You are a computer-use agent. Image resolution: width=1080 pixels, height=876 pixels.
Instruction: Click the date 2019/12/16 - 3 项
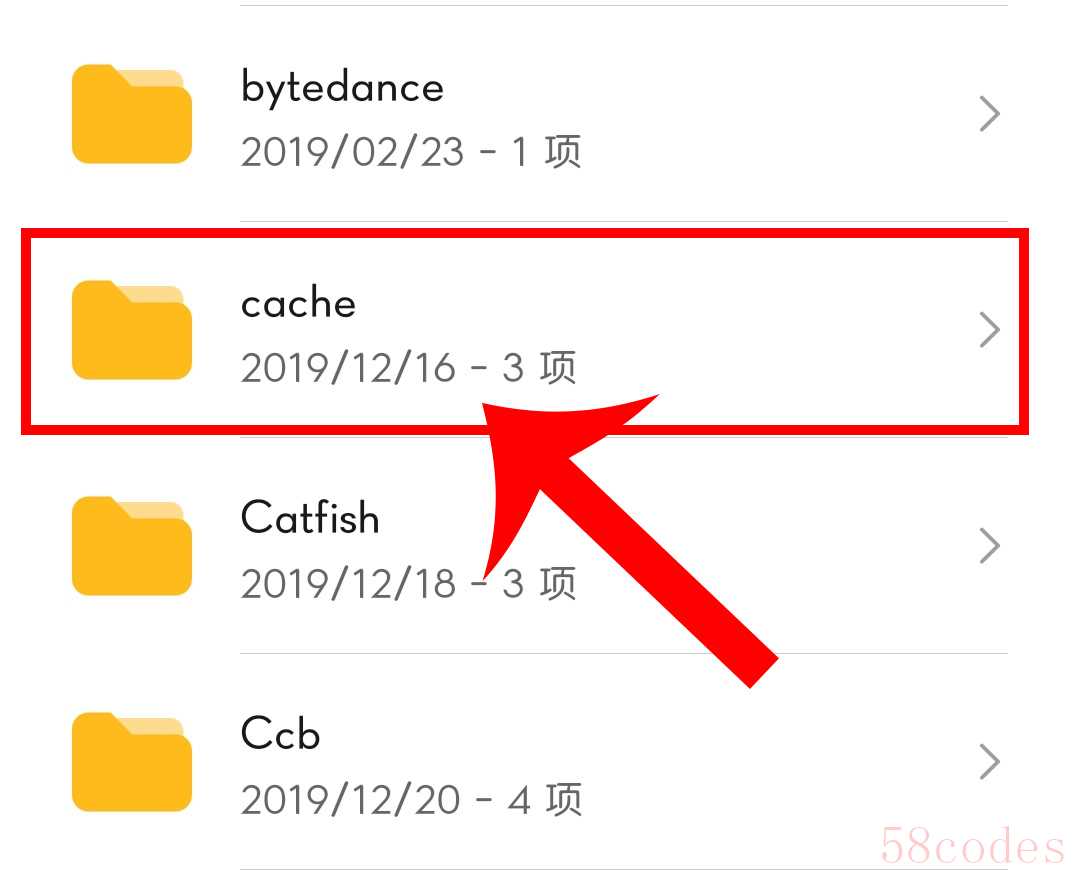pos(408,367)
